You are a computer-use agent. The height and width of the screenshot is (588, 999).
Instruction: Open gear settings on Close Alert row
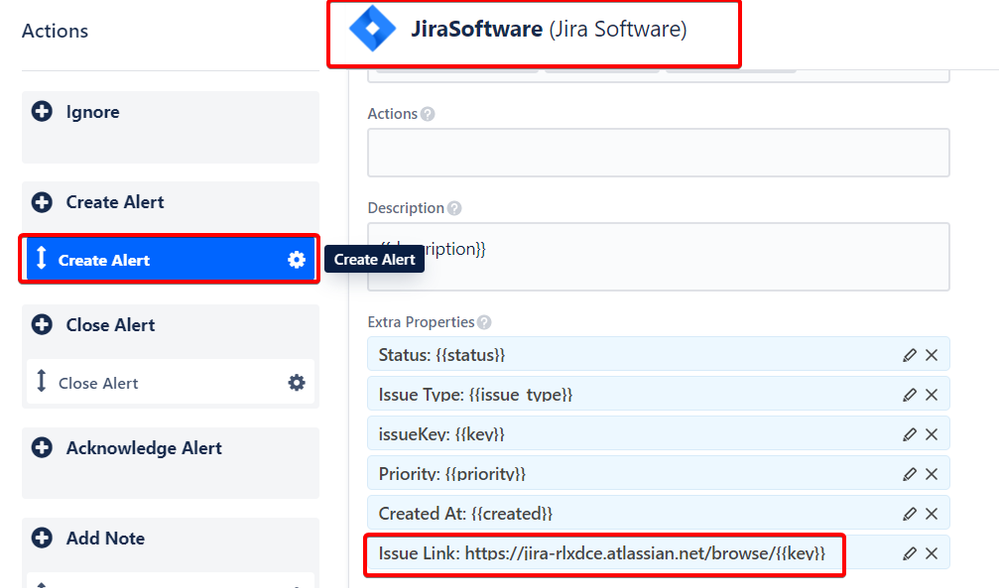tap(296, 382)
